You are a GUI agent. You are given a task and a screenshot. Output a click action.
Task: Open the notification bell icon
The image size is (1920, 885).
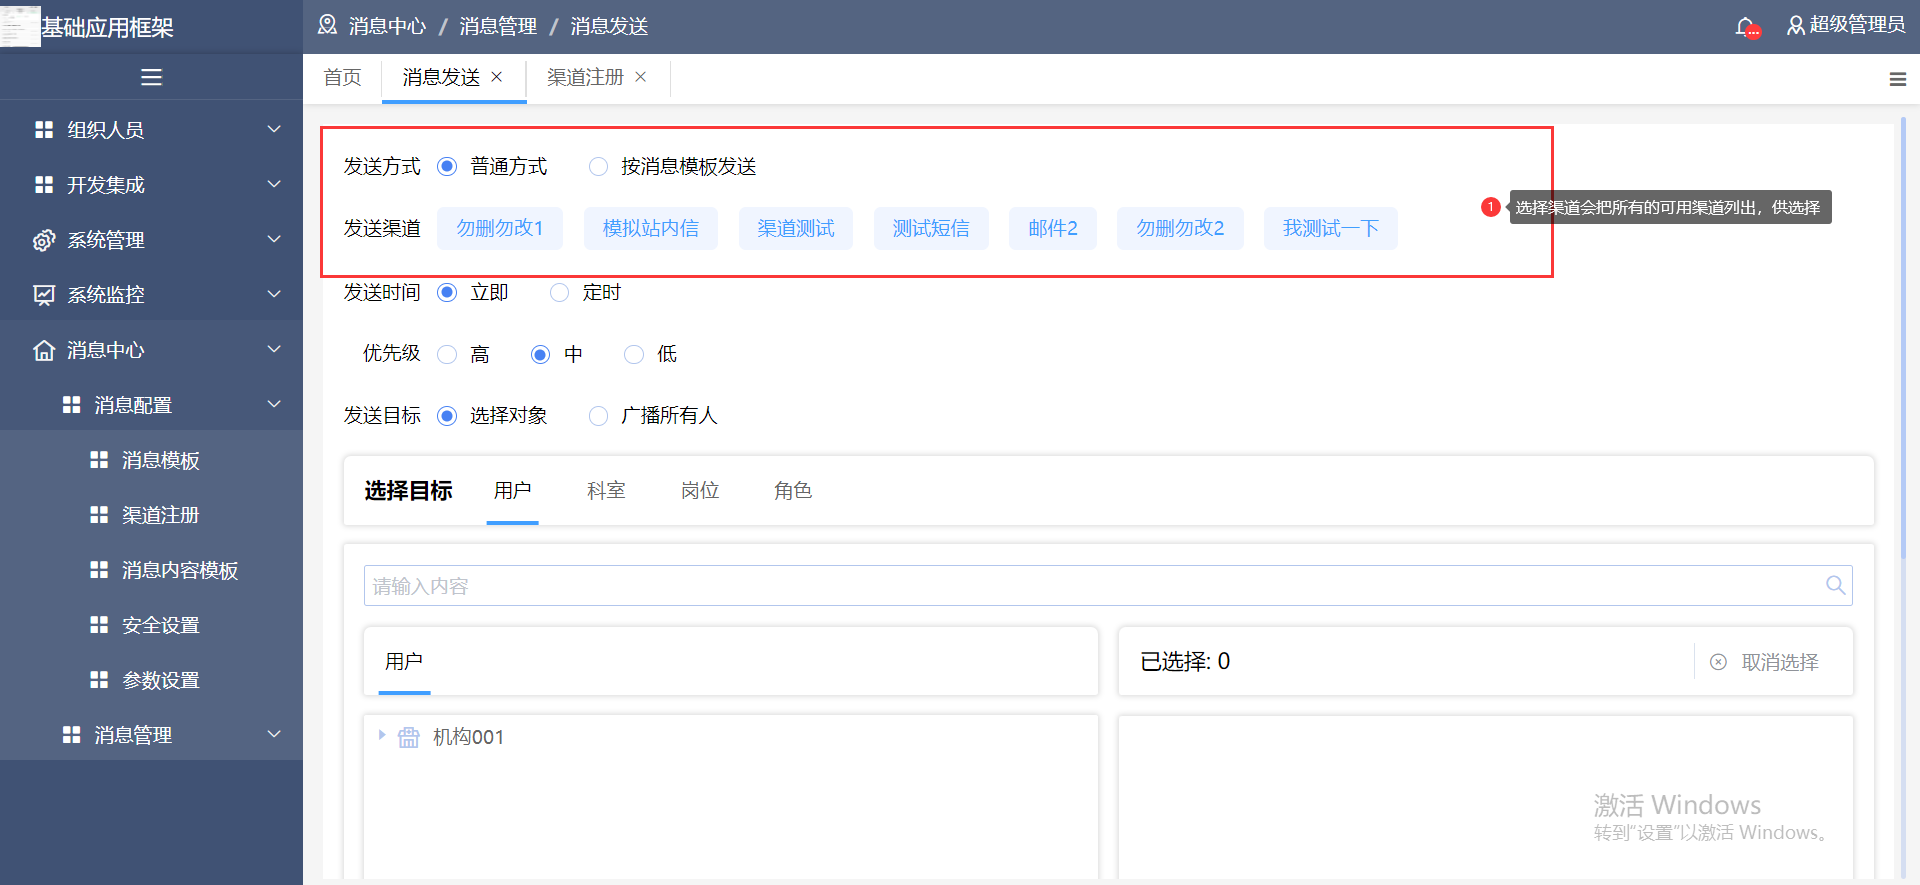pyautogui.click(x=1746, y=27)
